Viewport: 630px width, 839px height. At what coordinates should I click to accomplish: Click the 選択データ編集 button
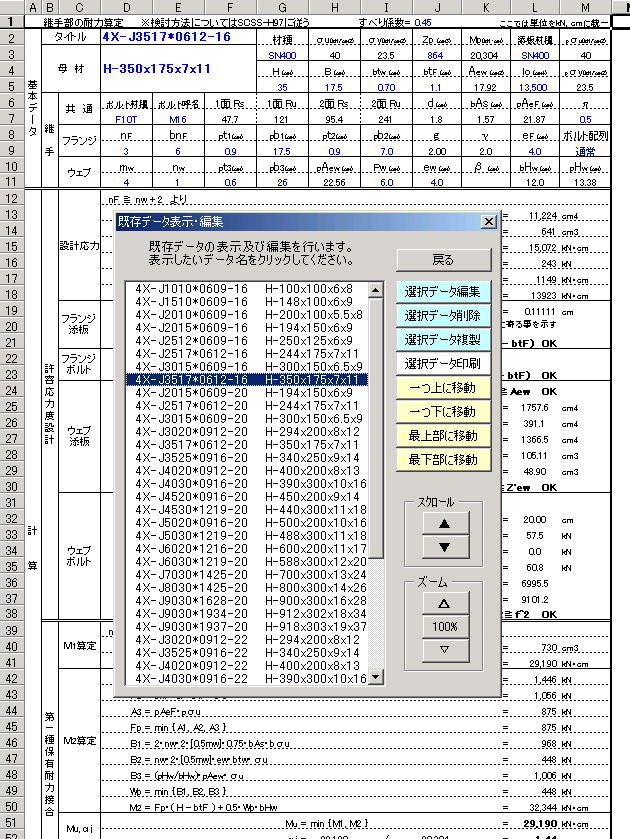pyautogui.click(x=443, y=292)
